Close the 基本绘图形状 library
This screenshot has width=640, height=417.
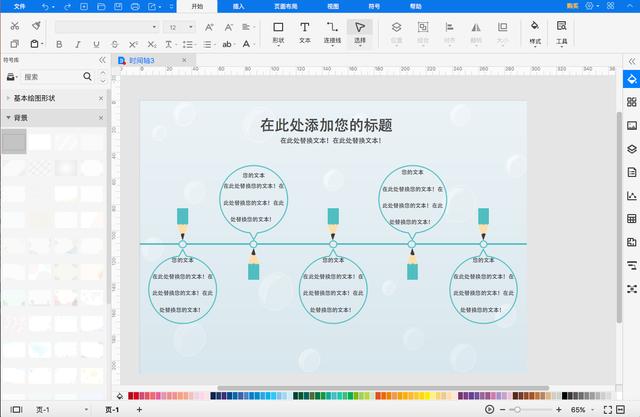(101, 98)
